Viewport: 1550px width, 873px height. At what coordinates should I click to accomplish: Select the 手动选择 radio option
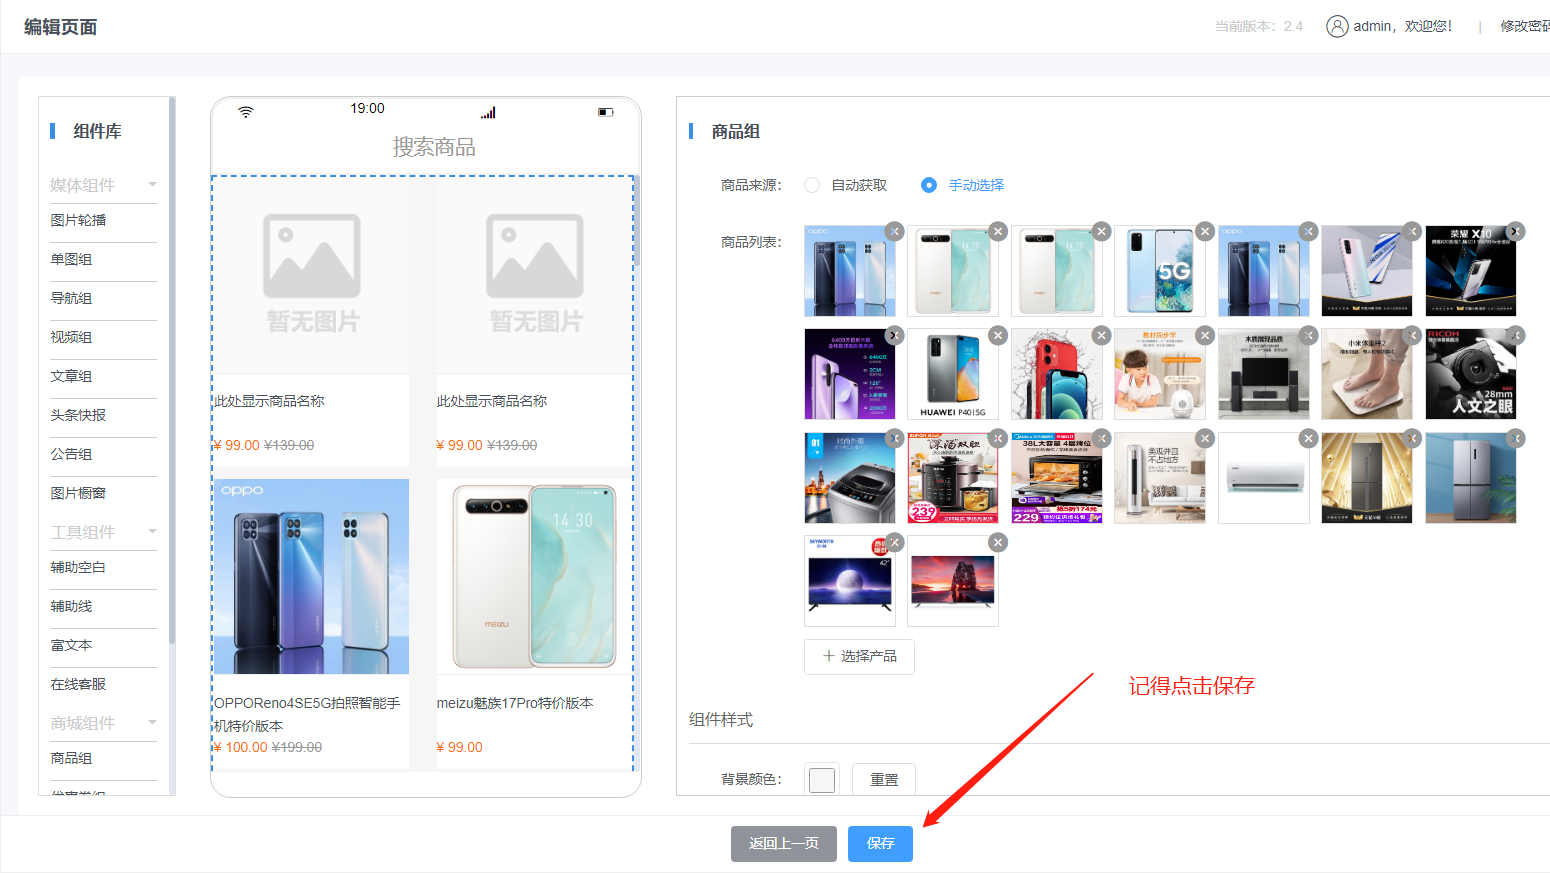[929, 185]
